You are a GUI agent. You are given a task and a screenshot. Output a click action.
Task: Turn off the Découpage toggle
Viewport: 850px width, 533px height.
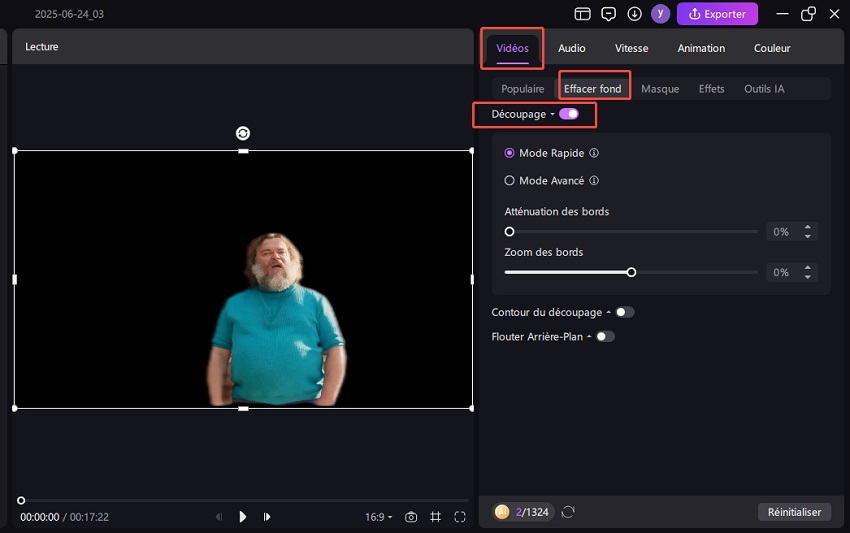[x=569, y=114]
